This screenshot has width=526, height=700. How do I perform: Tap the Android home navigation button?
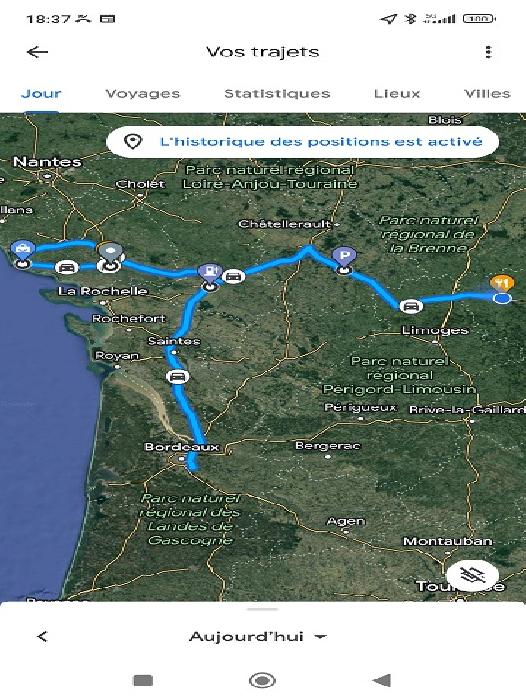(x=262, y=680)
